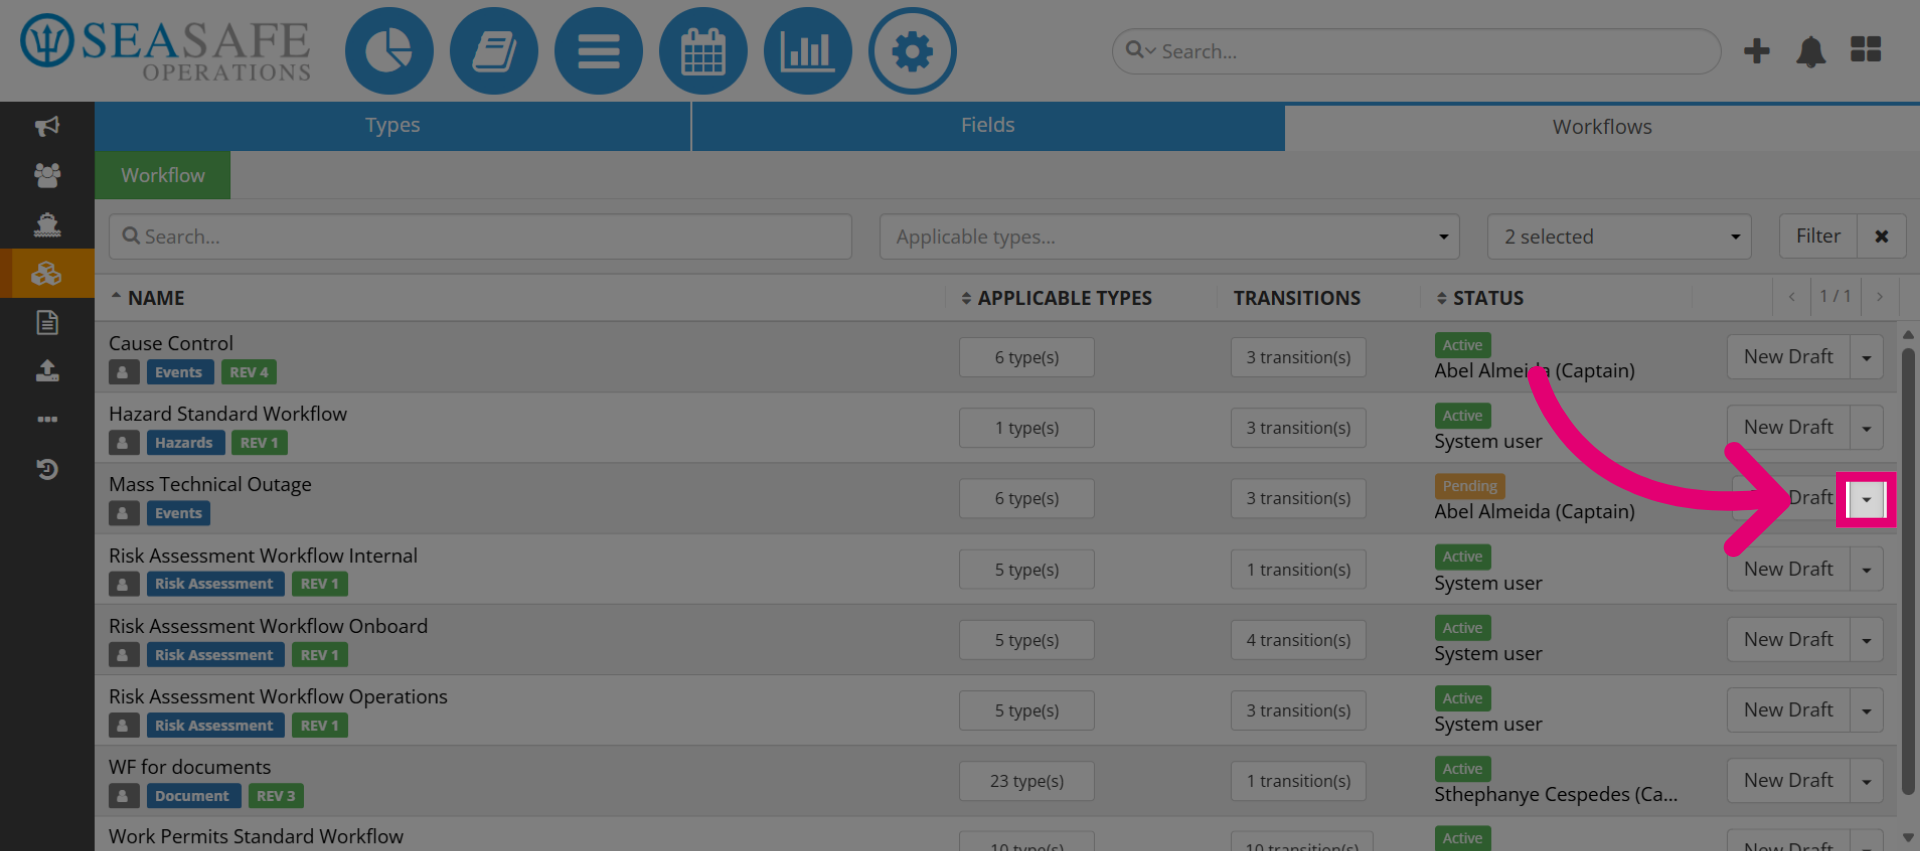The image size is (1920, 851).
Task: Open the Applicable types dropdown
Action: coord(1169,237)
